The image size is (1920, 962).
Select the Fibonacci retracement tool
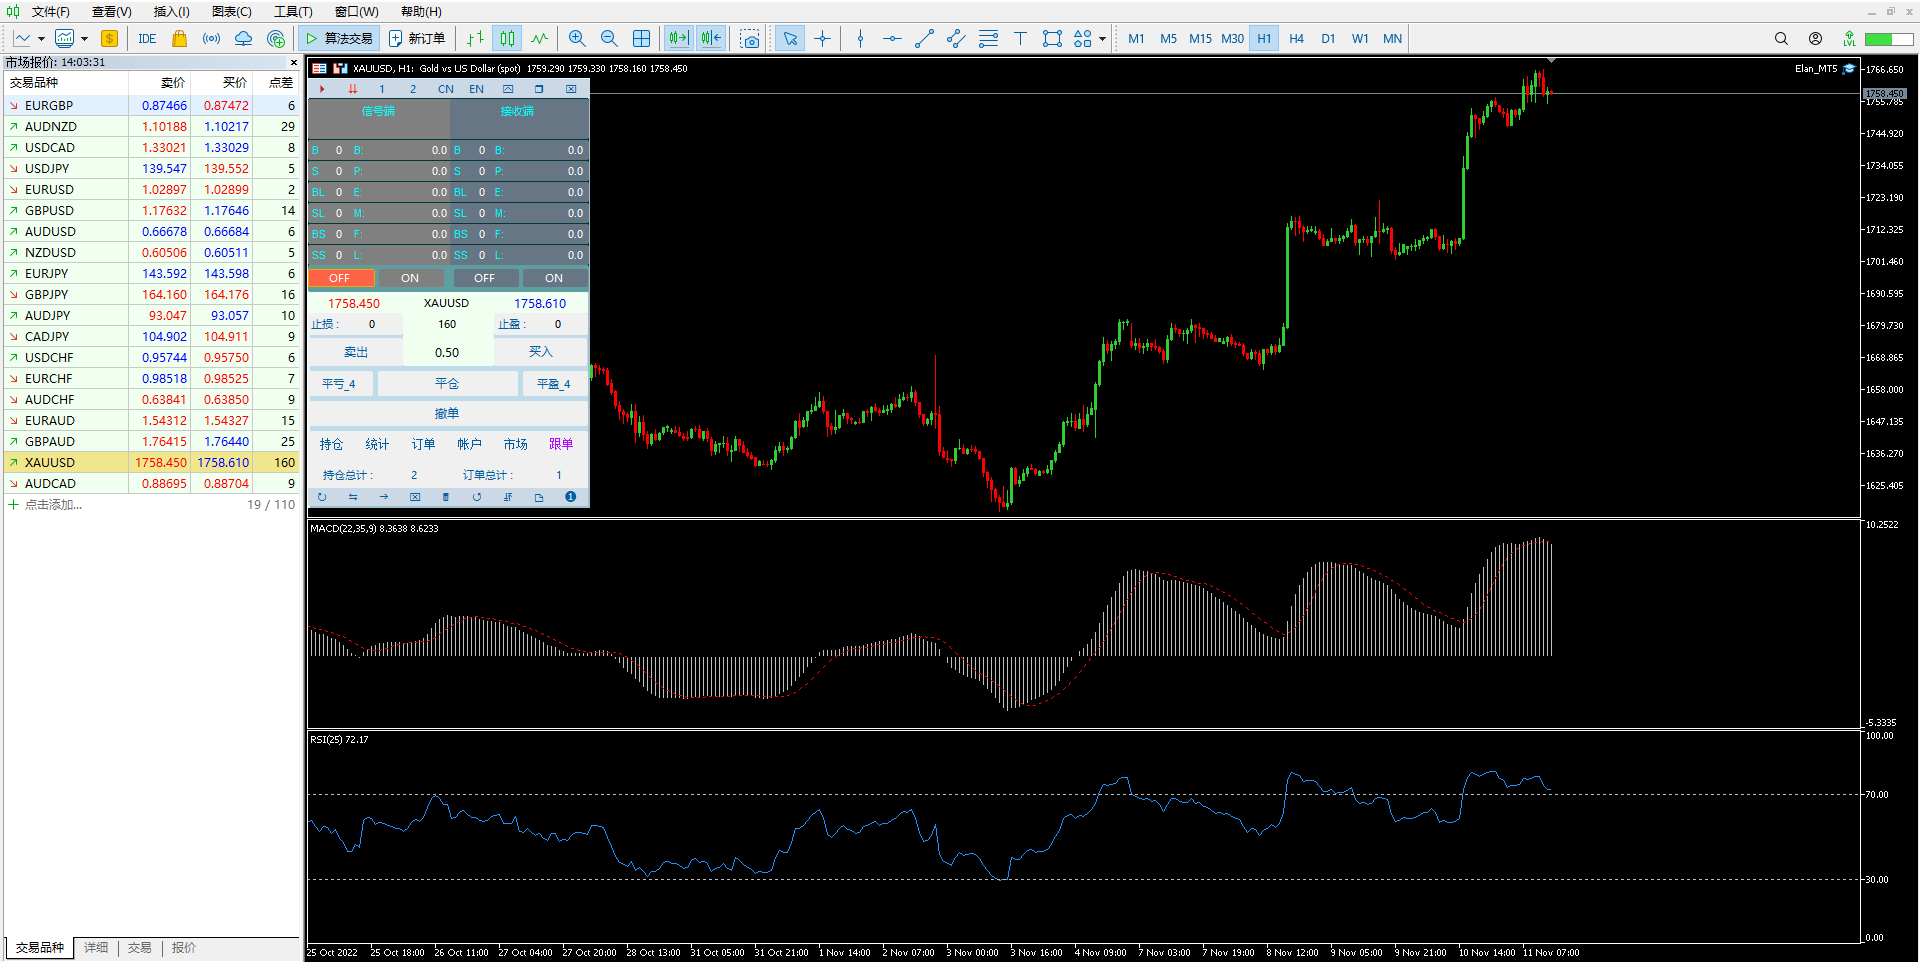(x=988, y=39)
